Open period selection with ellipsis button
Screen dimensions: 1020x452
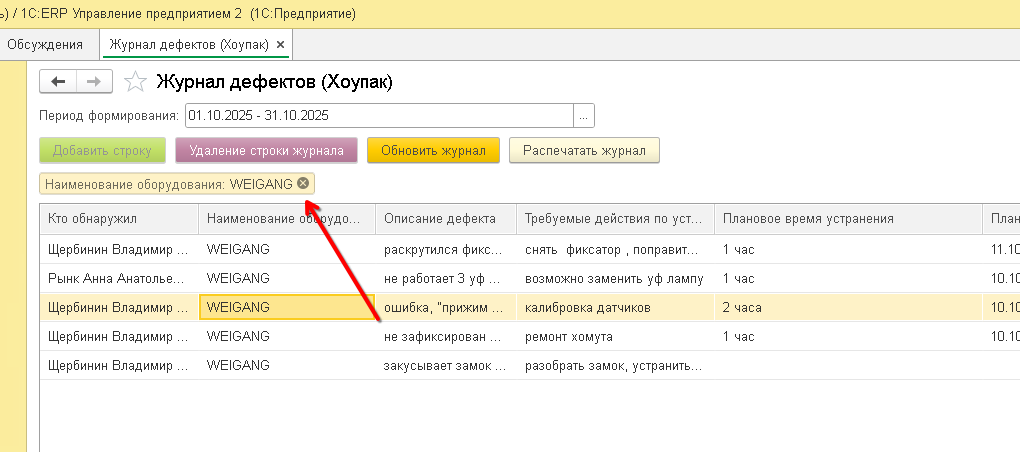(584, 115)
